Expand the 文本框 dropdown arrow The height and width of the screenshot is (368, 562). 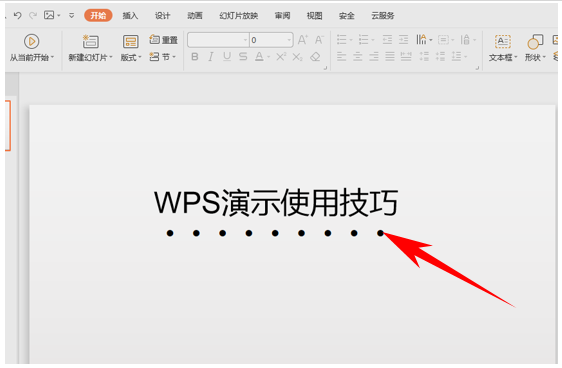[x=516, y=57]
